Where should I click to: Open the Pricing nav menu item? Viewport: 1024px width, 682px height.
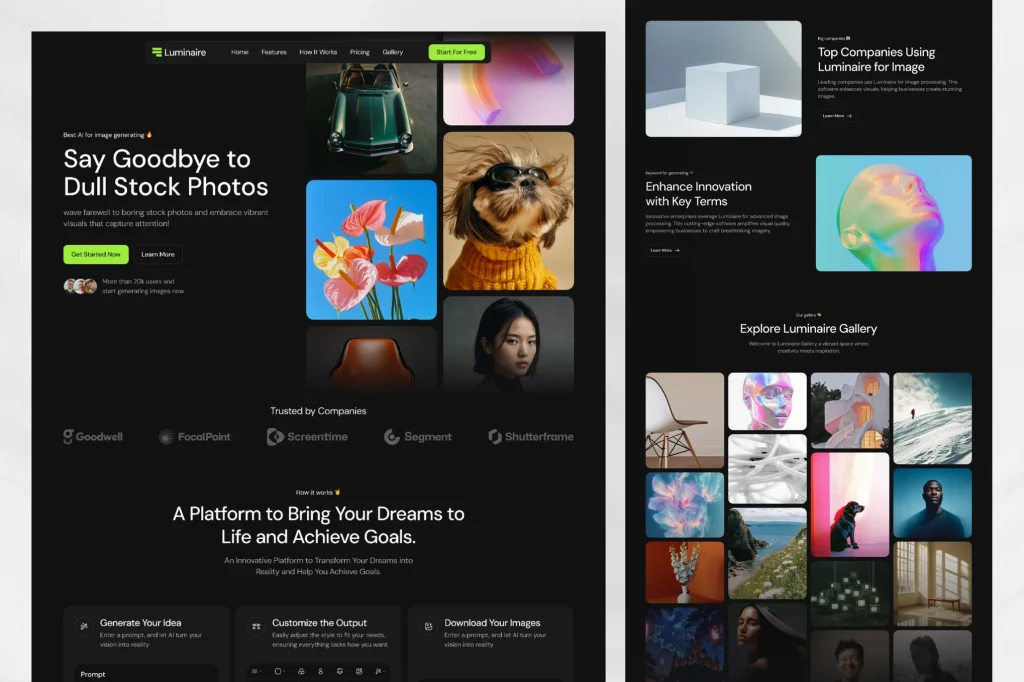coord(359,52)
